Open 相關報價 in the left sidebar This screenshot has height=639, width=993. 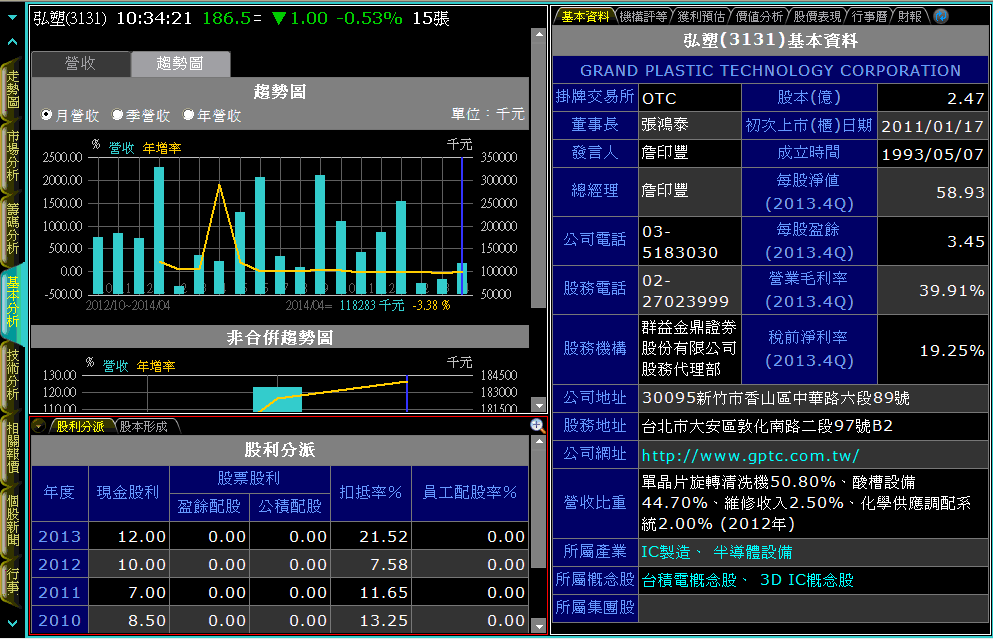tap(13, 447)
